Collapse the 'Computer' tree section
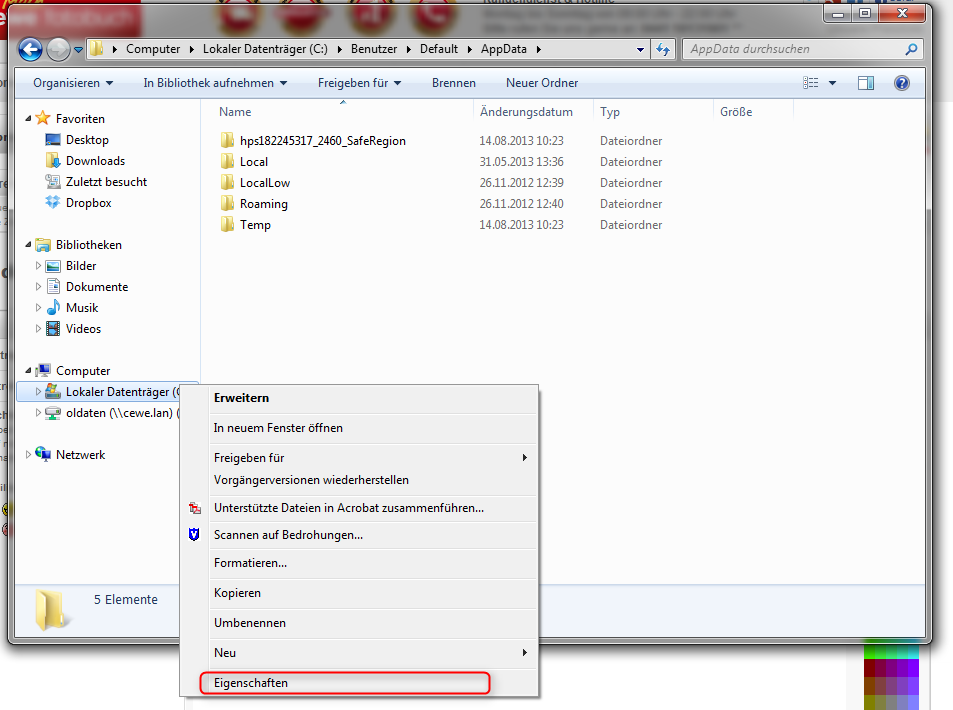Screen dimensions: 953x710 [x=28, y=370]
